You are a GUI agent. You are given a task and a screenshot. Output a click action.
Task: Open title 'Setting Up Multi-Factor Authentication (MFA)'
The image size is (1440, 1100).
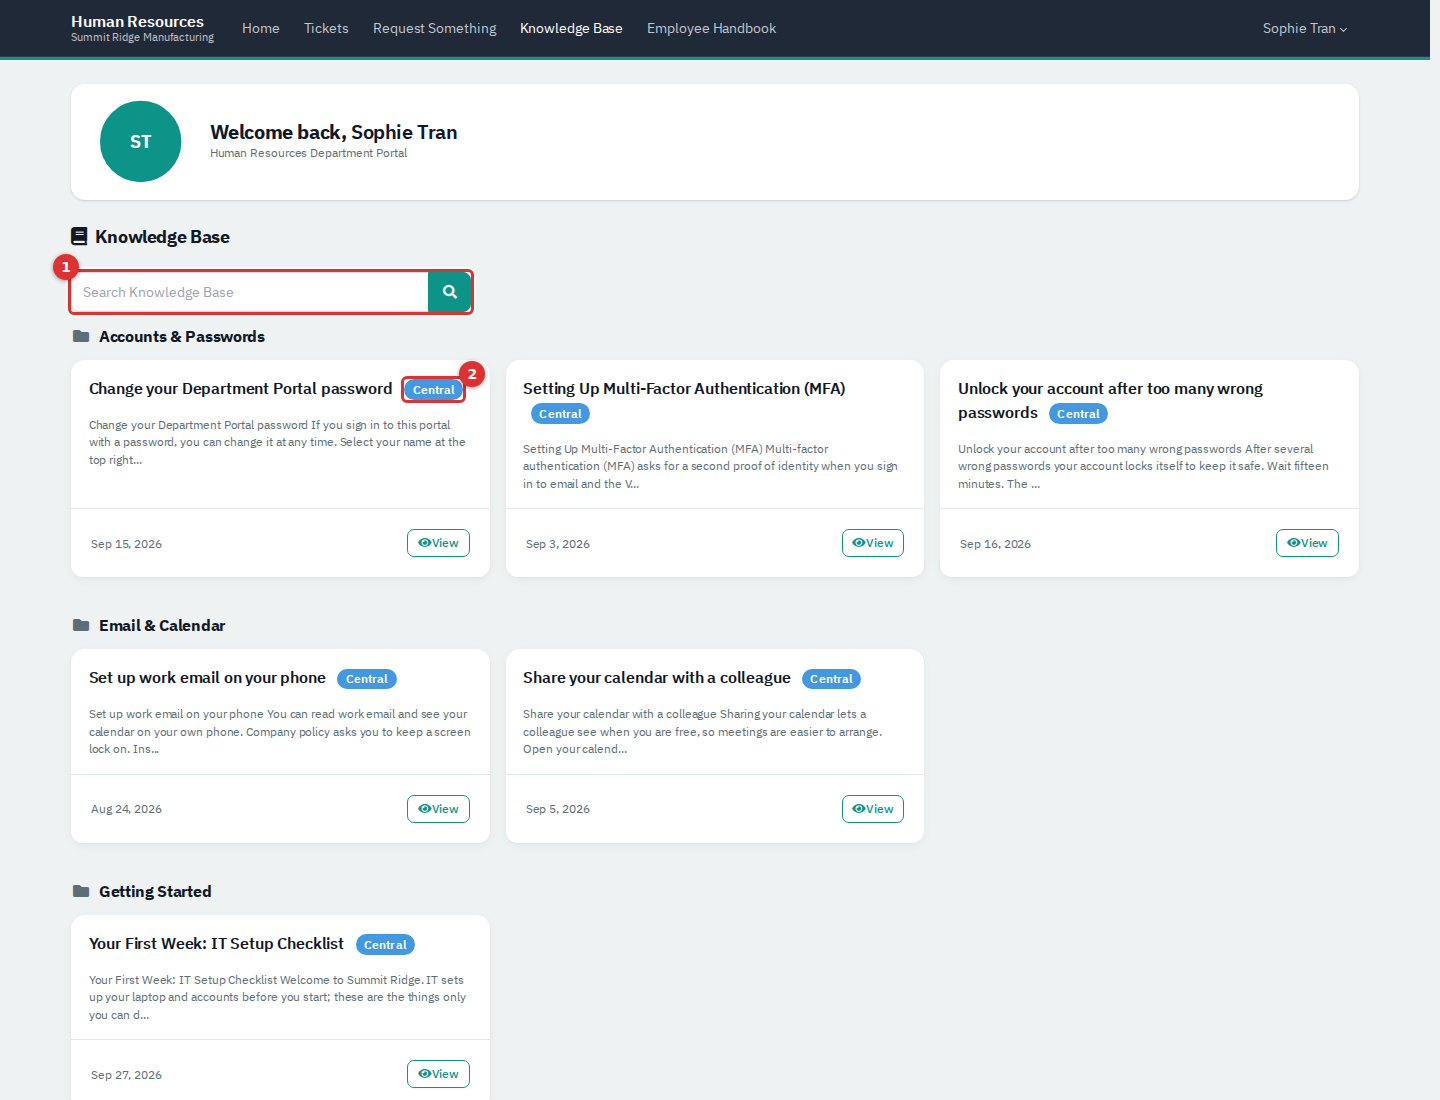pyautogui.click(x=684, y=389)
